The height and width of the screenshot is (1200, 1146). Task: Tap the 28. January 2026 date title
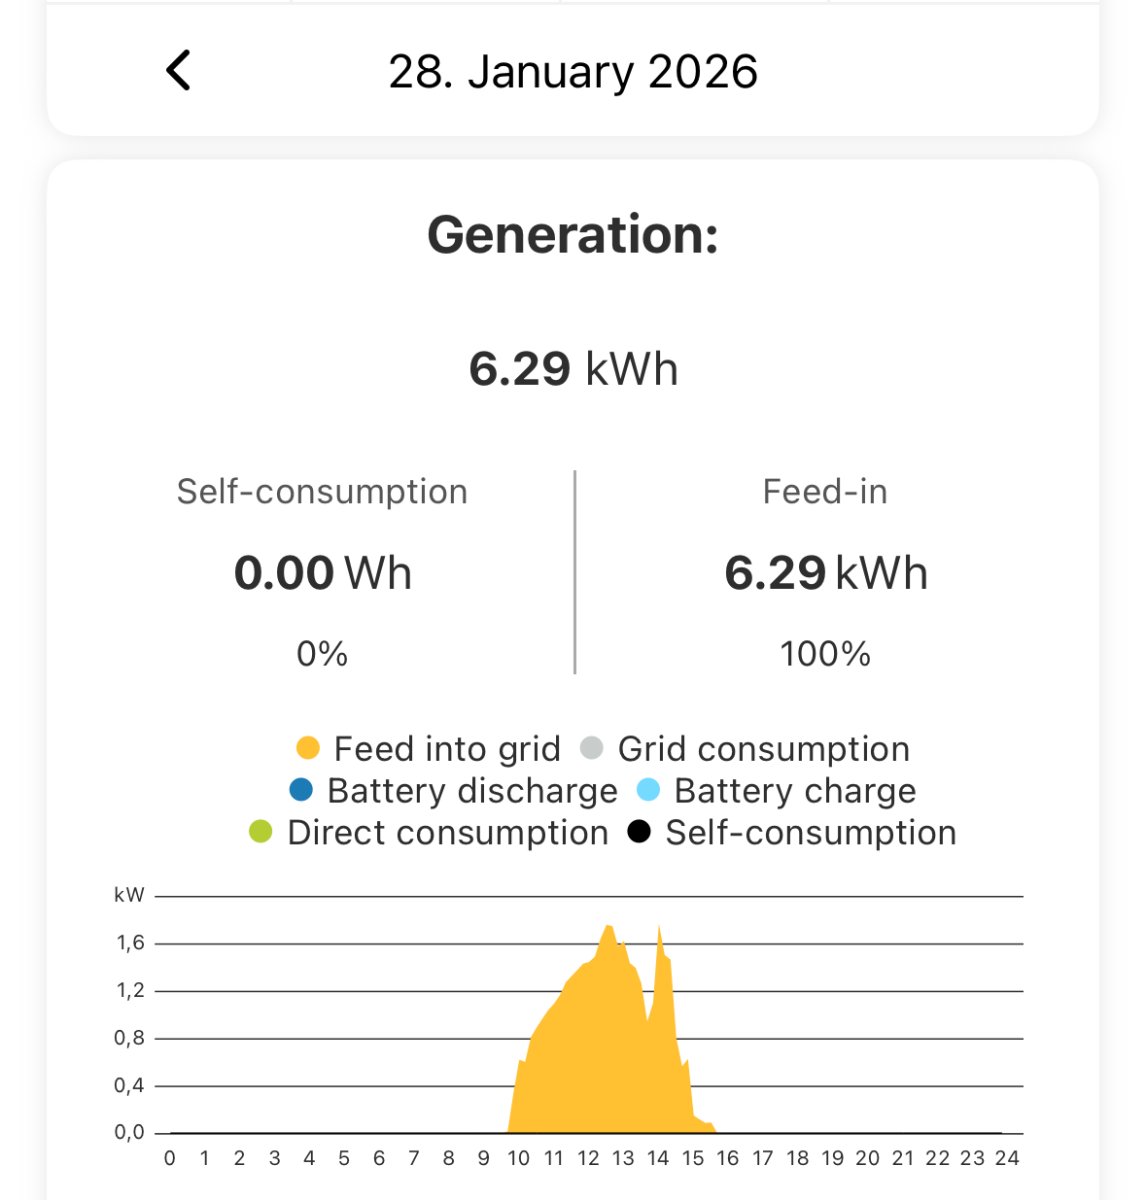tap(573, 72)
